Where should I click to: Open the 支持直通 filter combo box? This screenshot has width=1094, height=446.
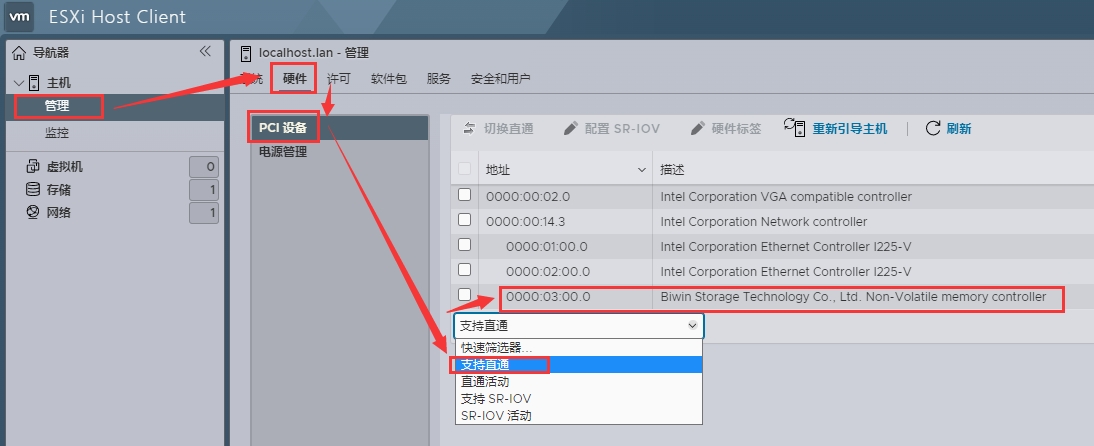pyautogui.click(x=578, y=325)
